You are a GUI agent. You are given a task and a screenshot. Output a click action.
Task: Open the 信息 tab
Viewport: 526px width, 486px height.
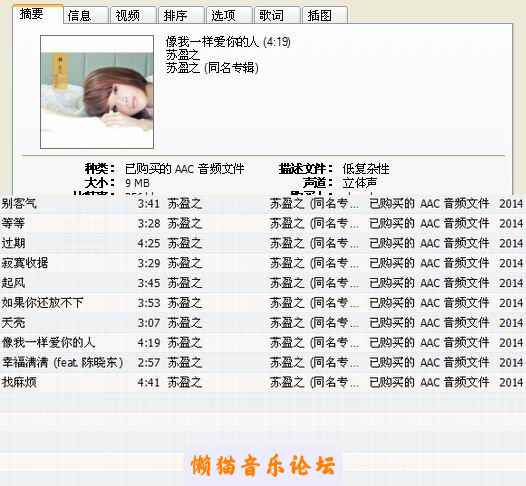[x=86, y=15]
